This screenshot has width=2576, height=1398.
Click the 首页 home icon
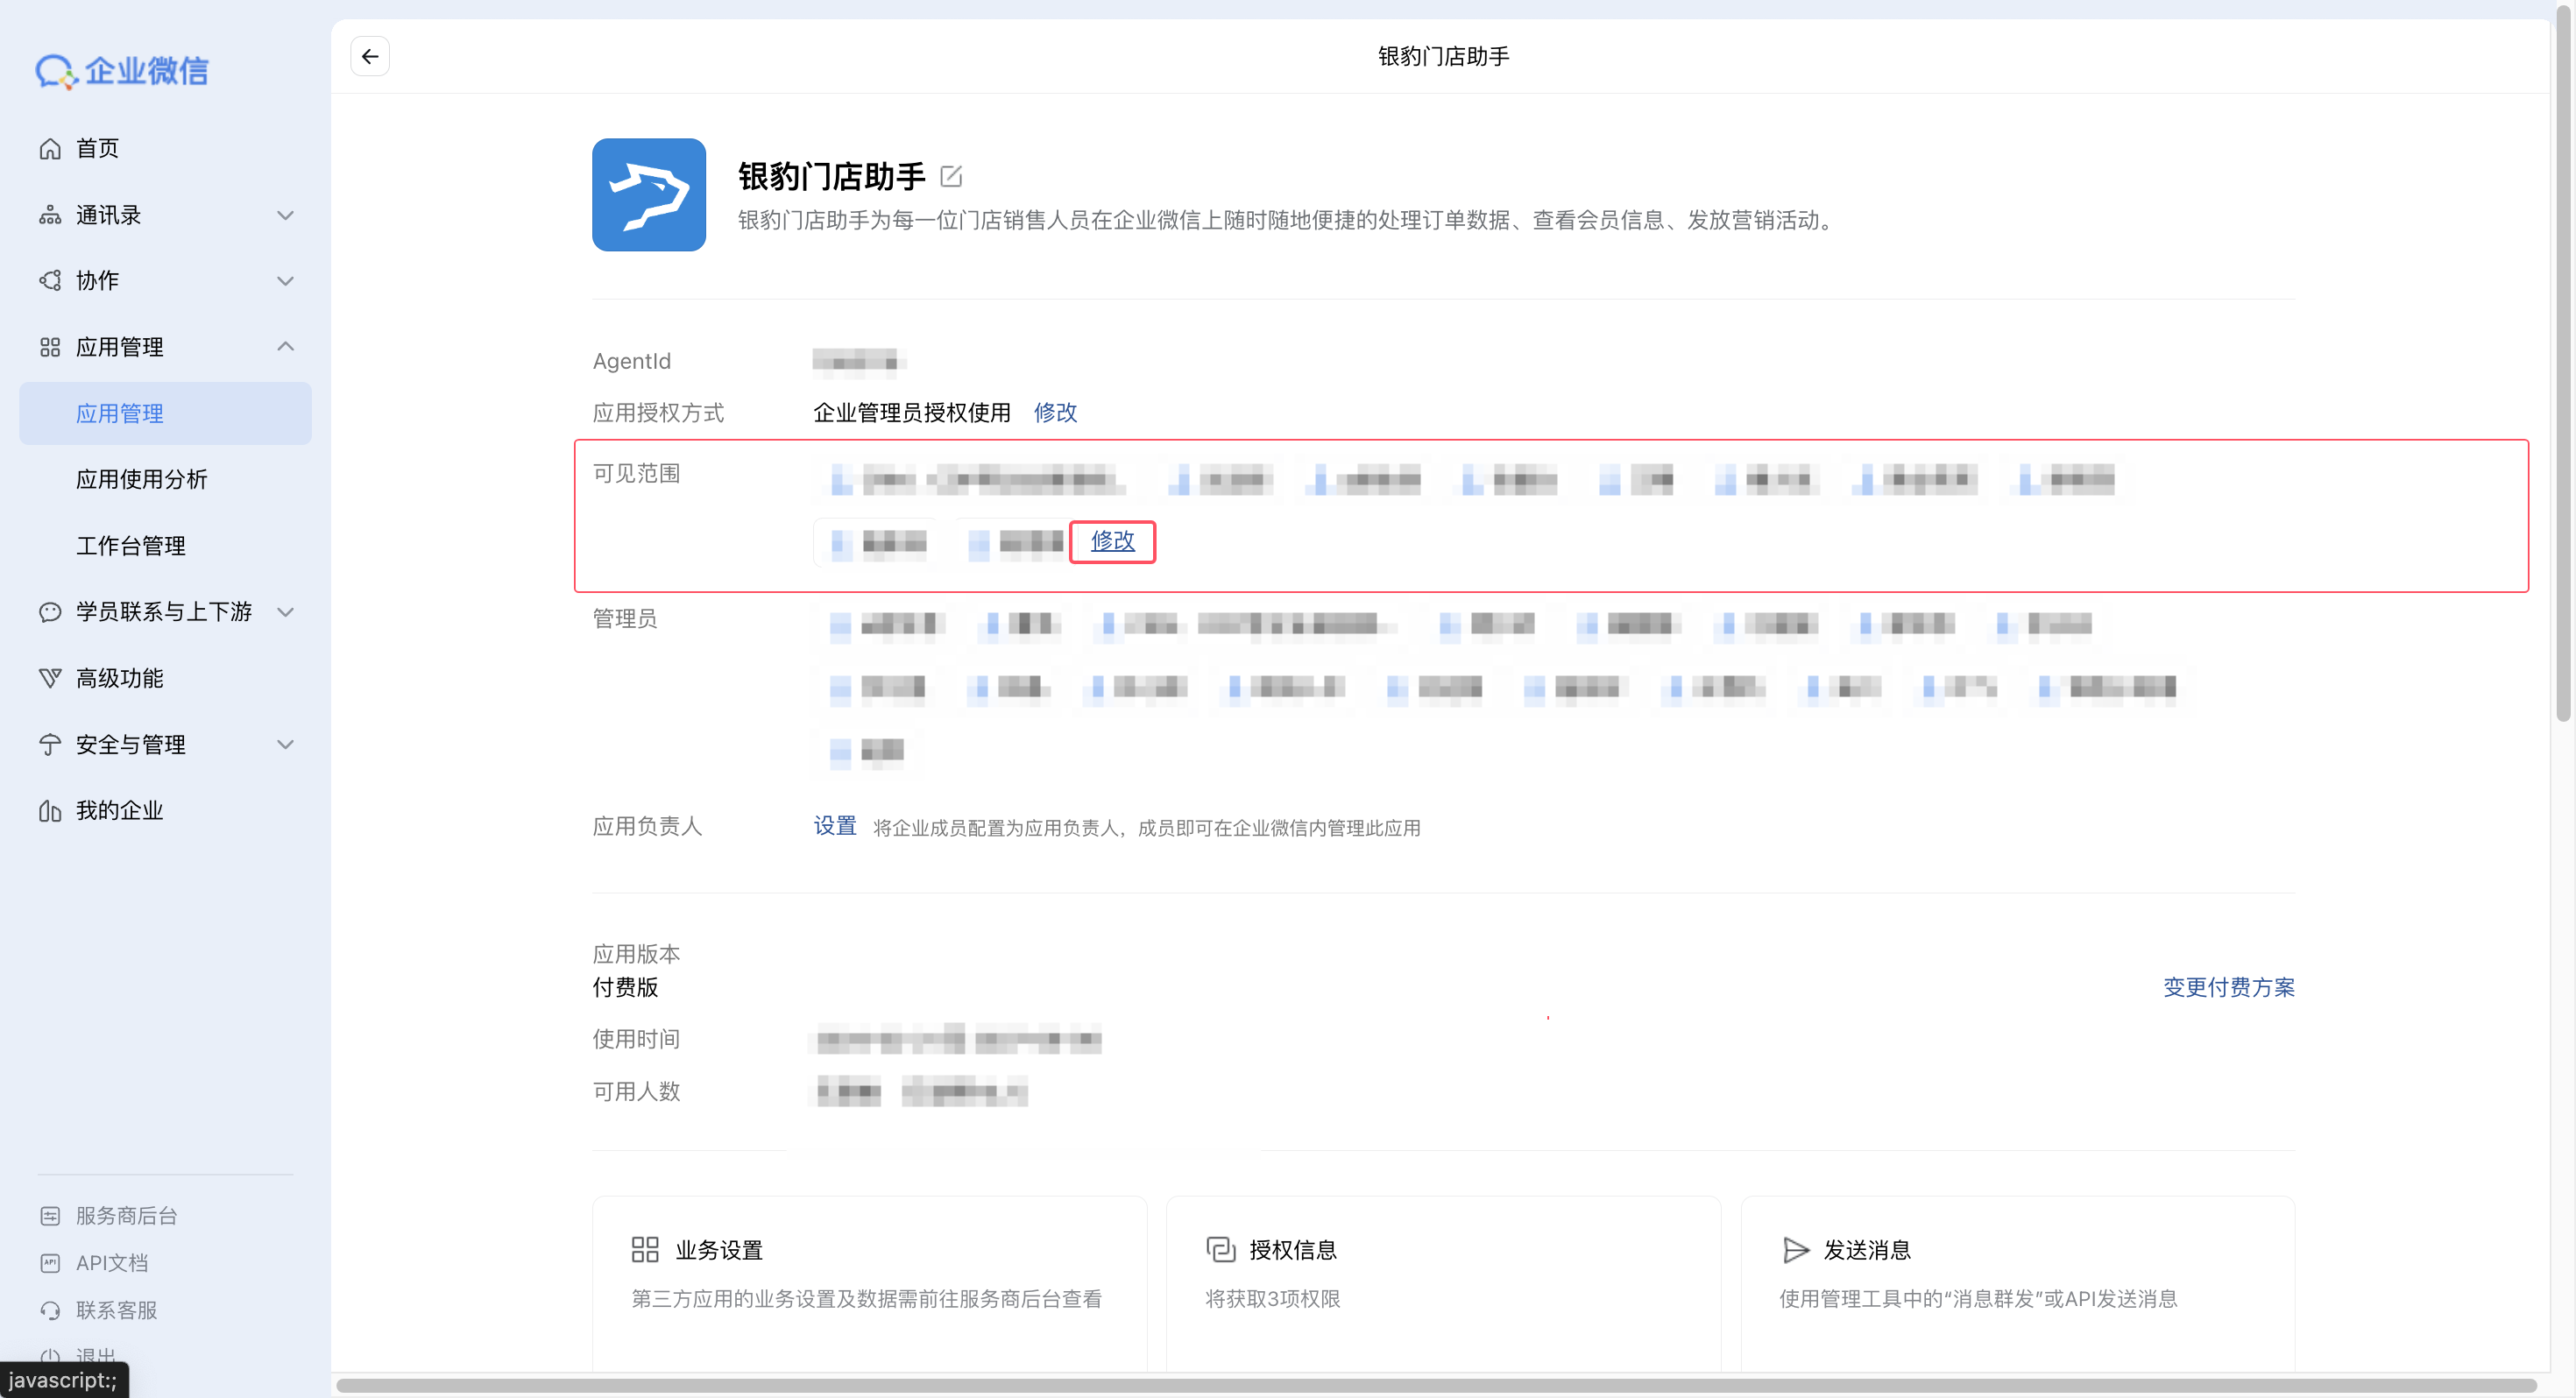pos(50,149)
